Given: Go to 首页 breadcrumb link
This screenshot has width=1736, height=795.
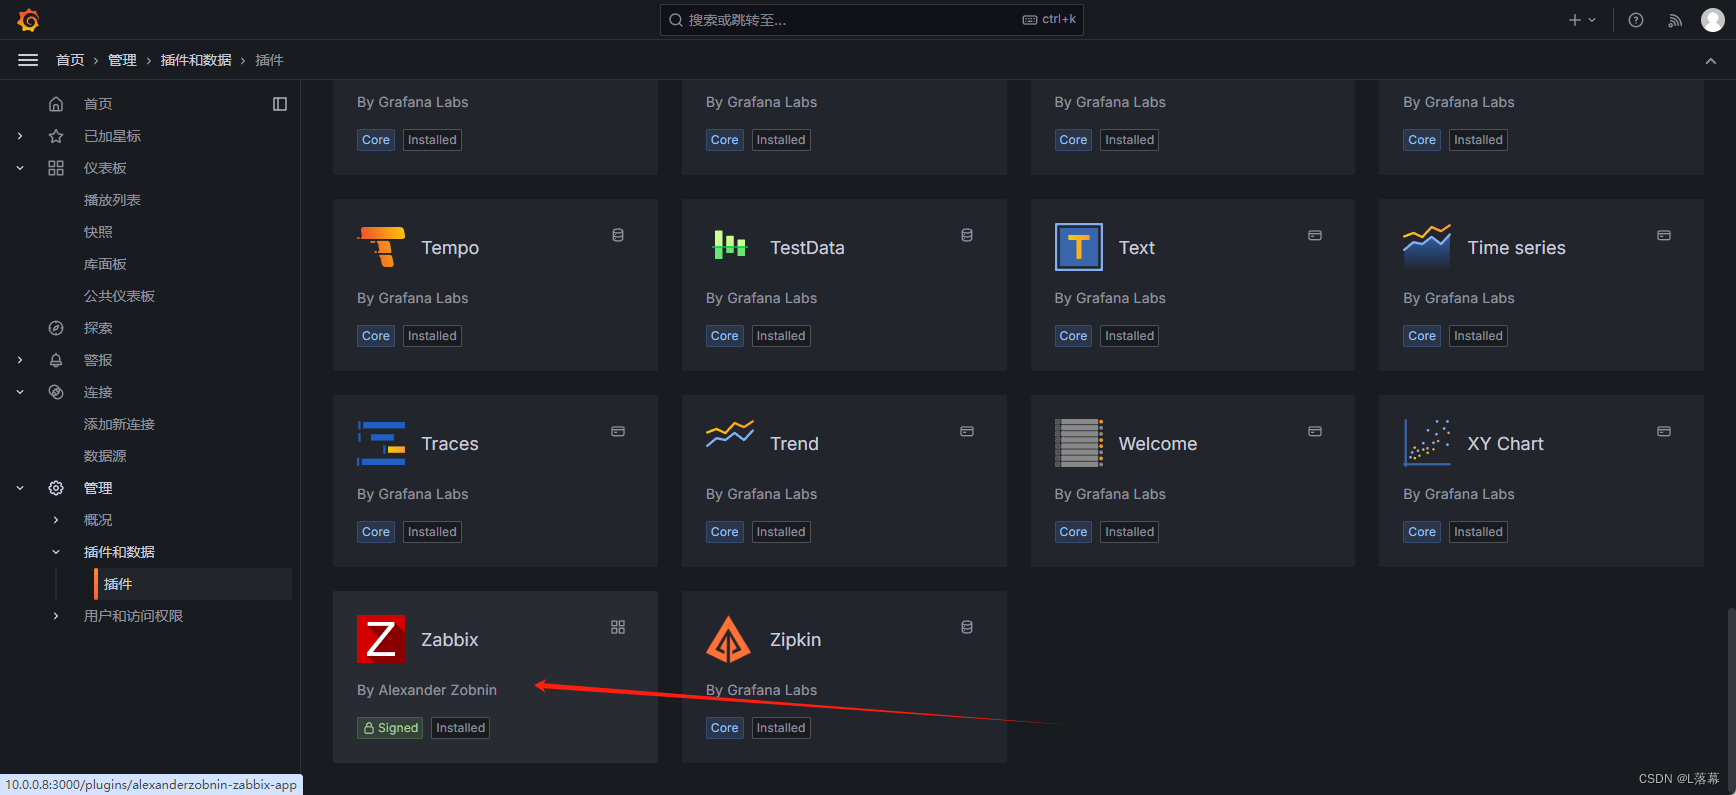Looking at the screenshot, I should coord(70,60).
